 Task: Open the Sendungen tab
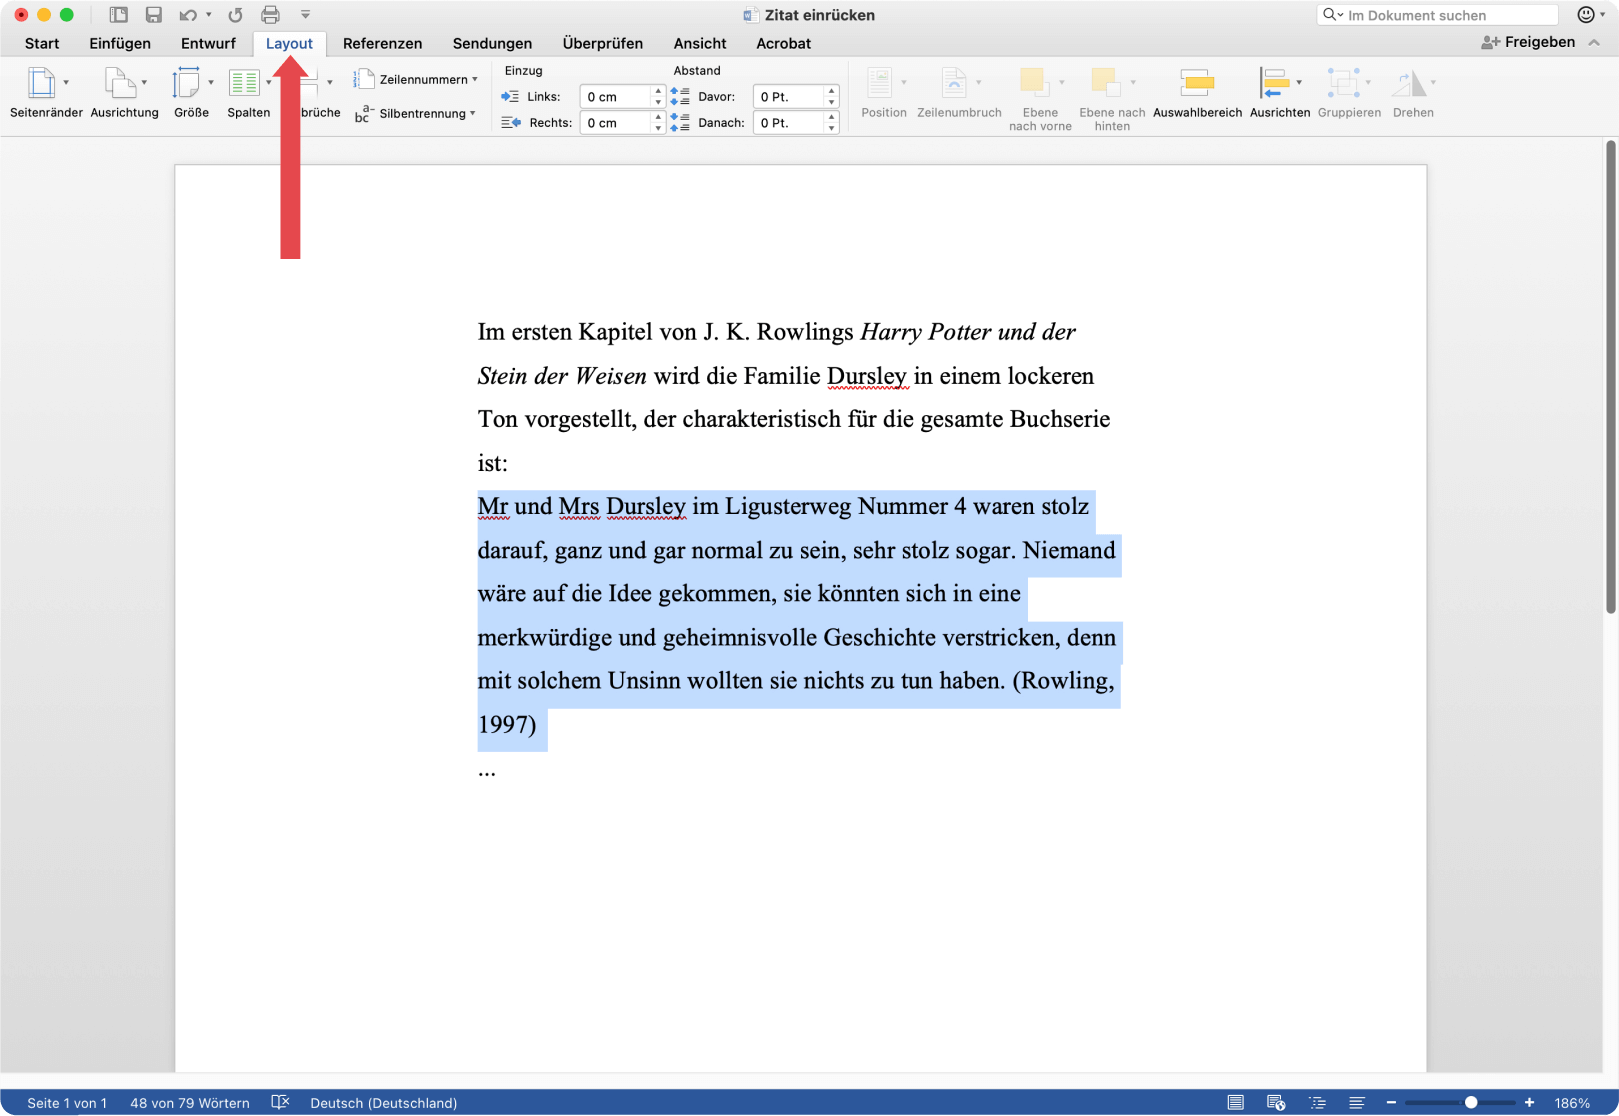[x=492, y=43]
